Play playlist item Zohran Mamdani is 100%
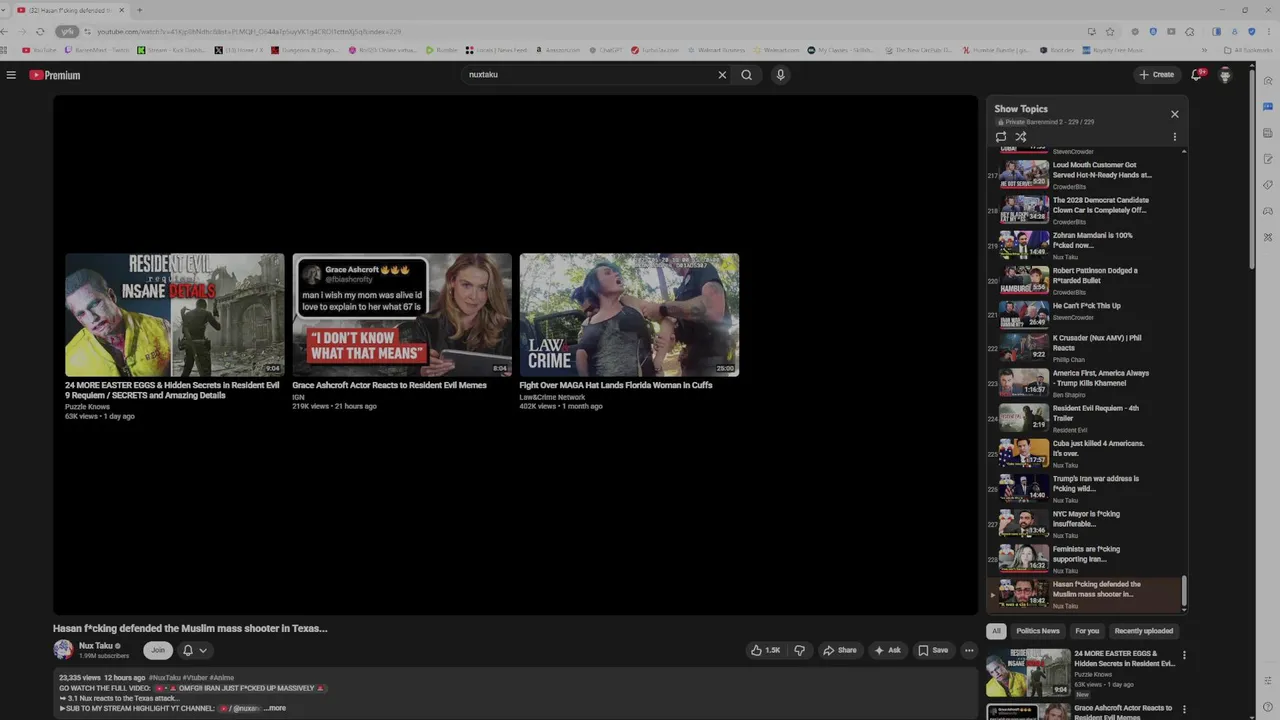 (x=1085, y=244)
